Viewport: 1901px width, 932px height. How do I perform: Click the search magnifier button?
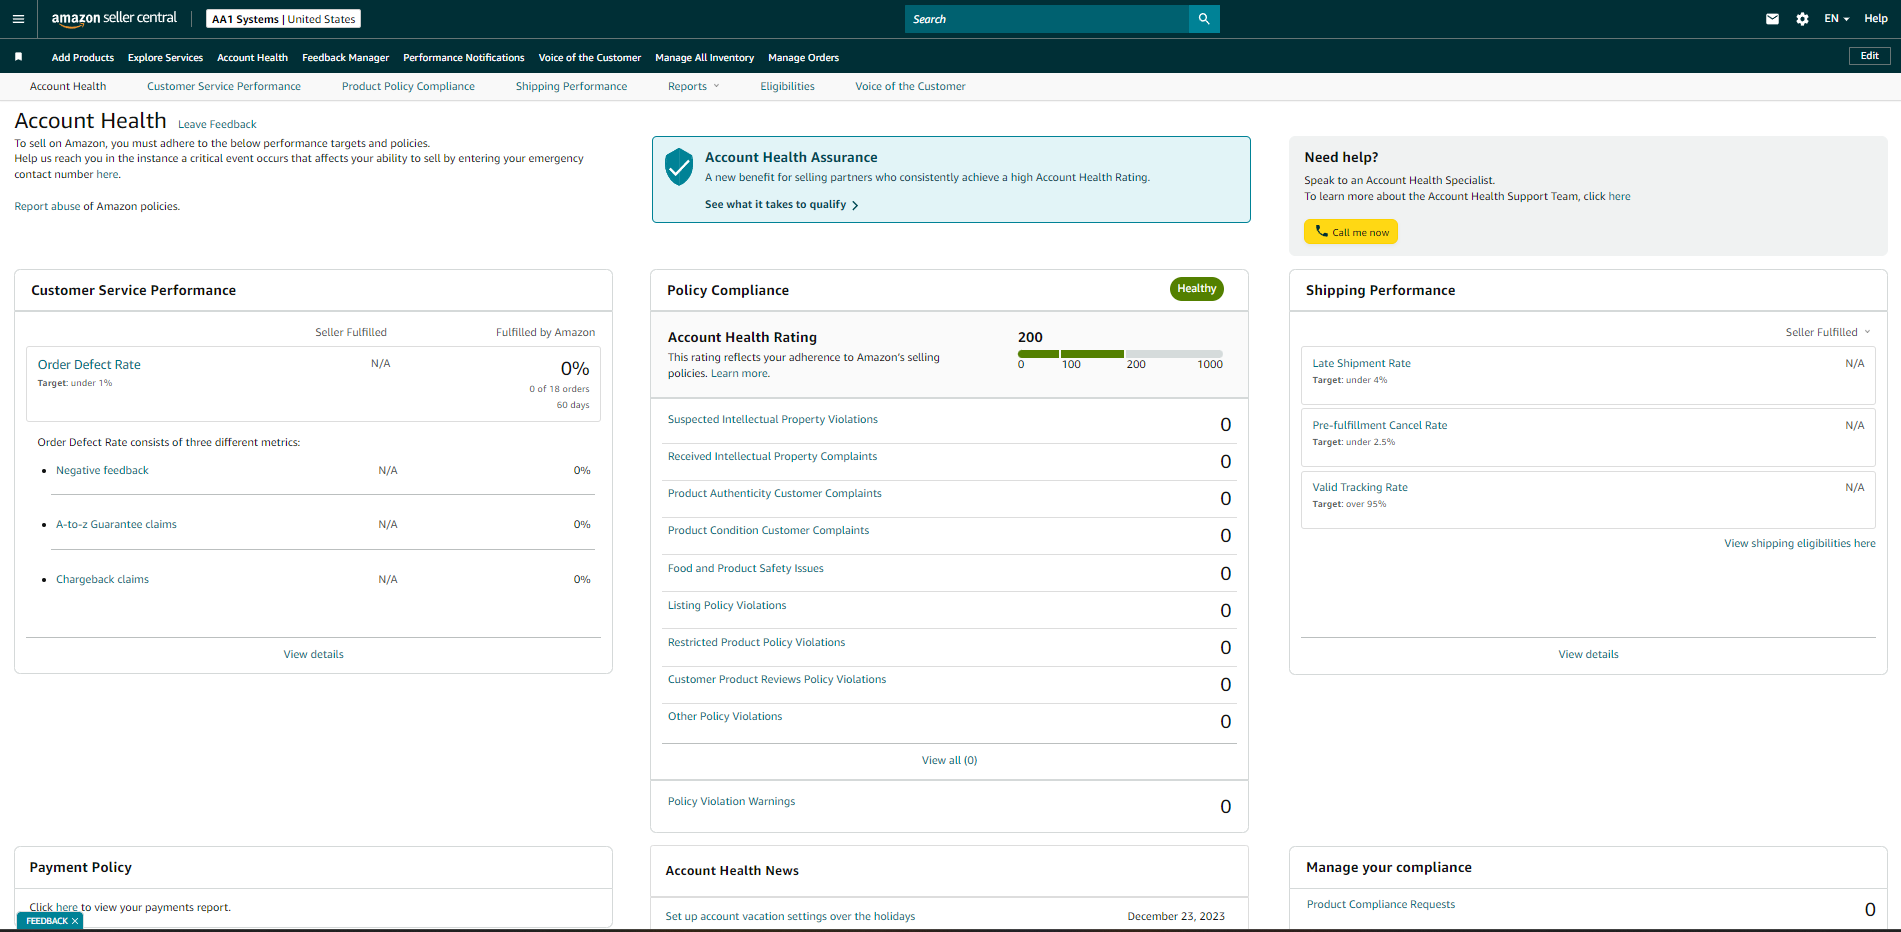(x=1204, y=19)
